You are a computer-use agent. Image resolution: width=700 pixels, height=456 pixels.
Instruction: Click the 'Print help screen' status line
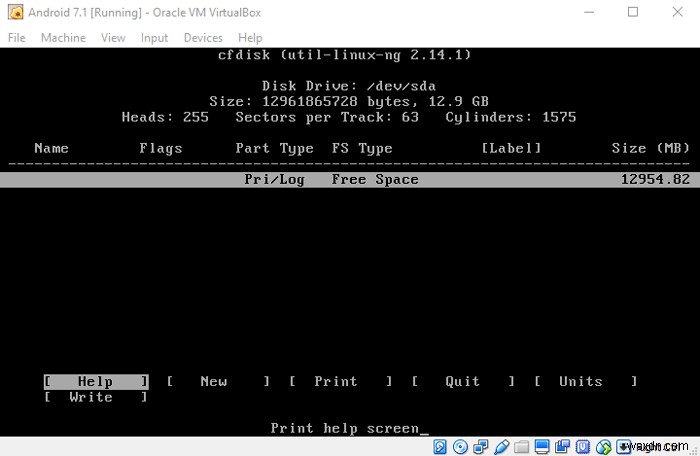(x=345, y=428)
